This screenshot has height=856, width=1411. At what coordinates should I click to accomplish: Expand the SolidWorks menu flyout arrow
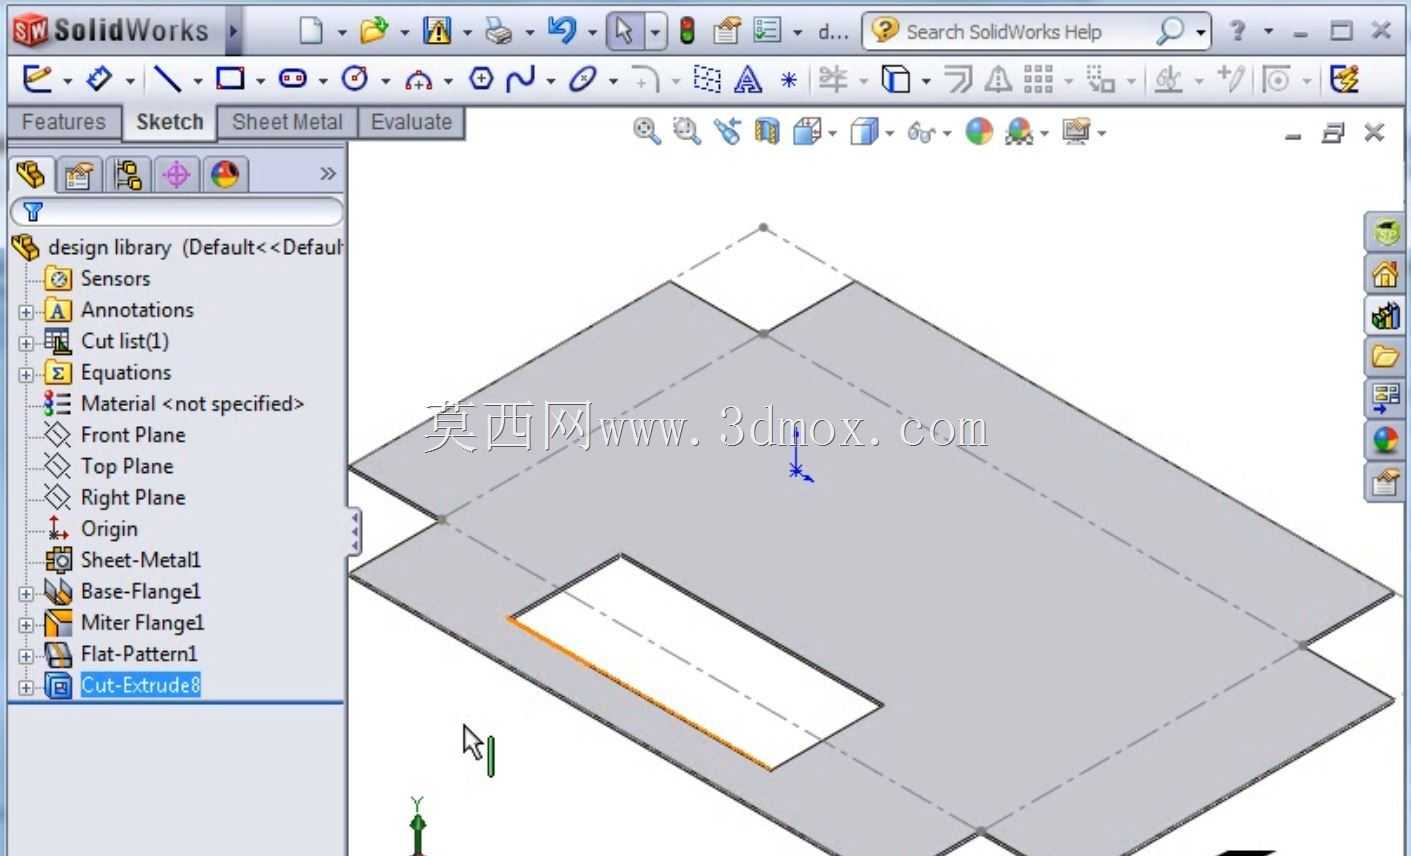[x=233, y=31]
